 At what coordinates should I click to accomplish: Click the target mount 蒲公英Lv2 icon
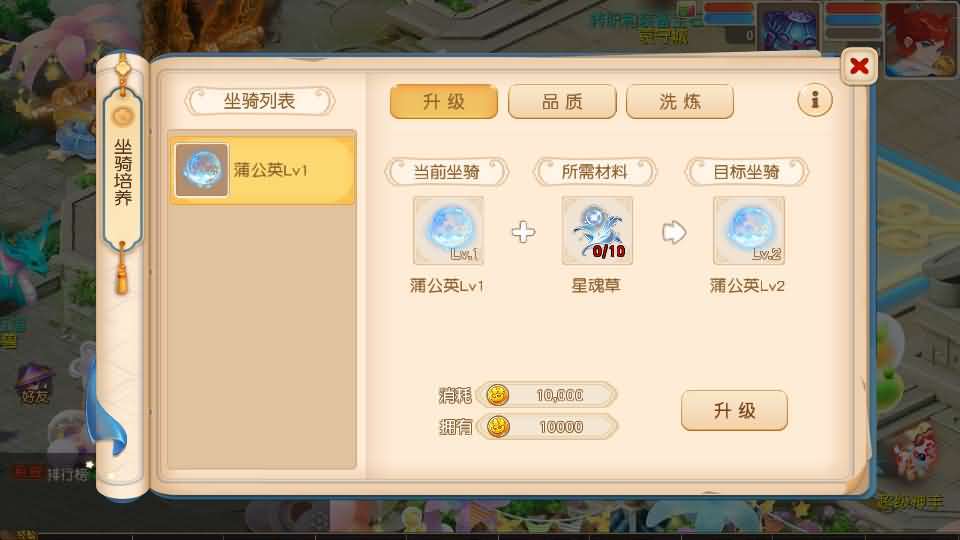click(749, 230)
